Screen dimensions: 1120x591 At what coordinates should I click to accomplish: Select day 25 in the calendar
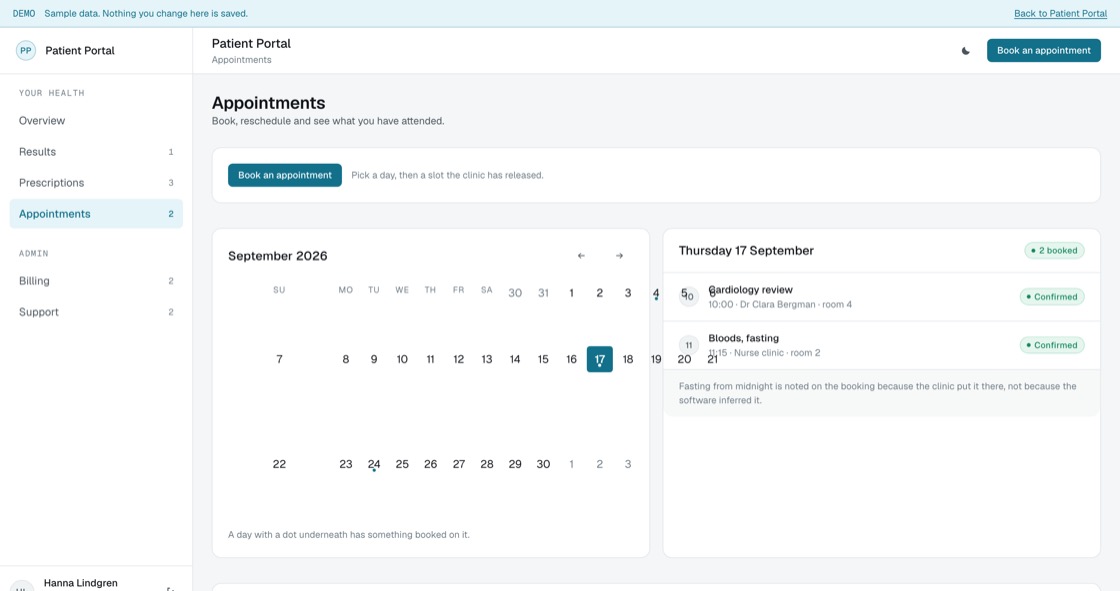click(x=402, y=465)
